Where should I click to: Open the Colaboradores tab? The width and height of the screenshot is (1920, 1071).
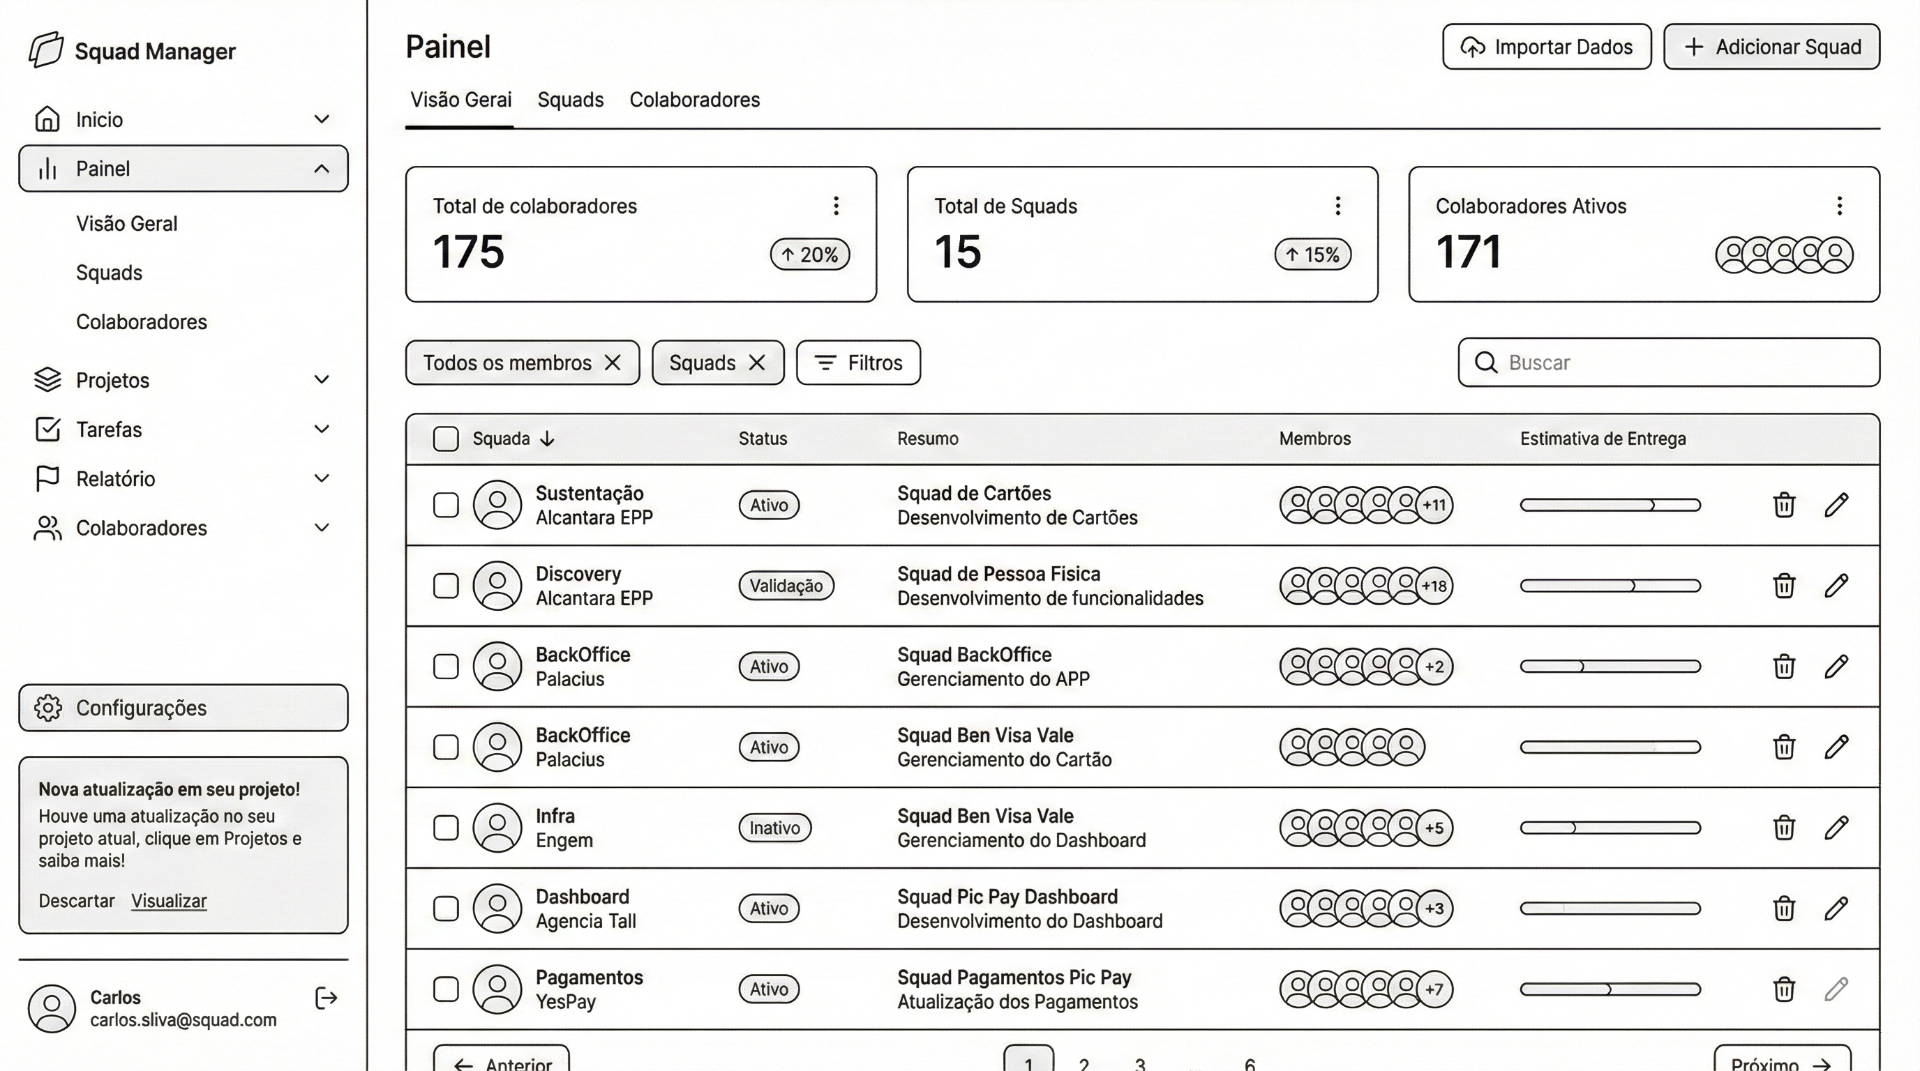[x=694, y=100]
